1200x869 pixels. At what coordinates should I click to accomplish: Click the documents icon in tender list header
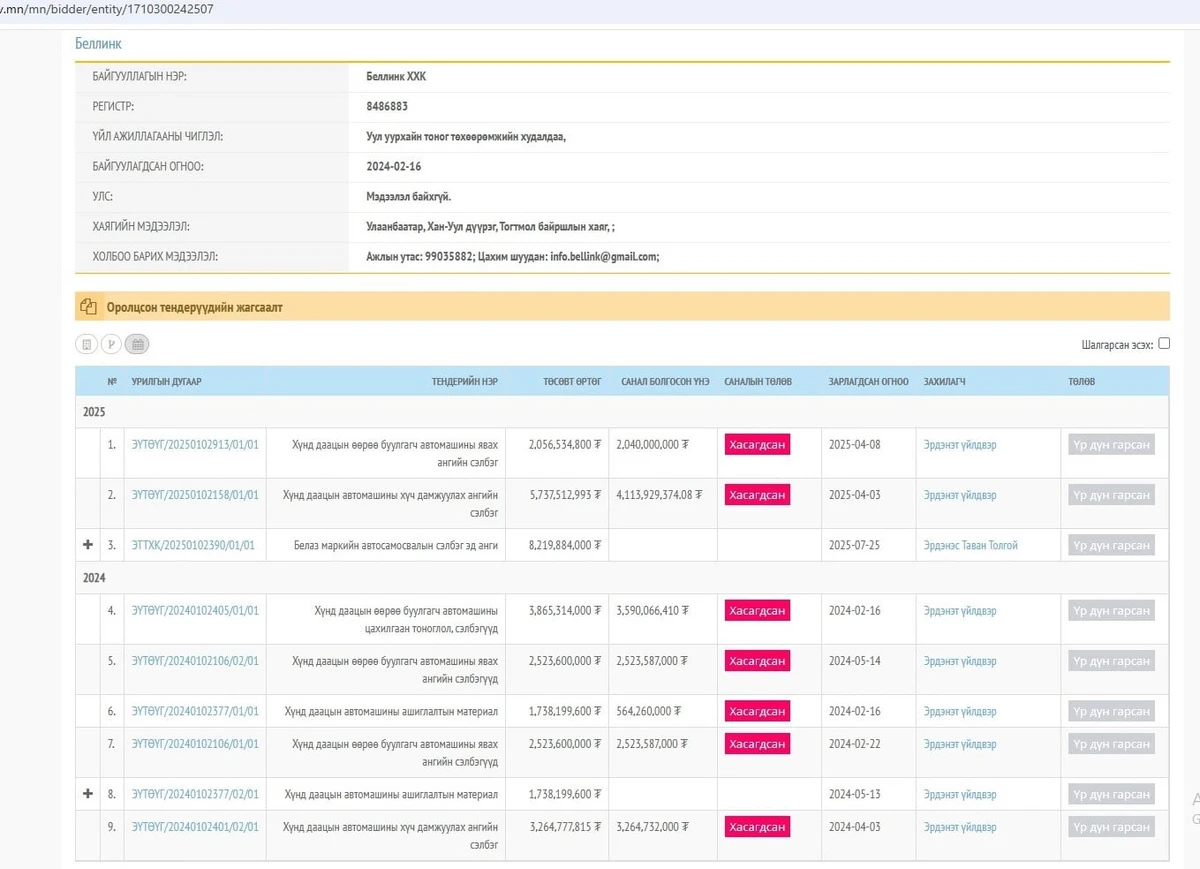[x=88, y=308]
